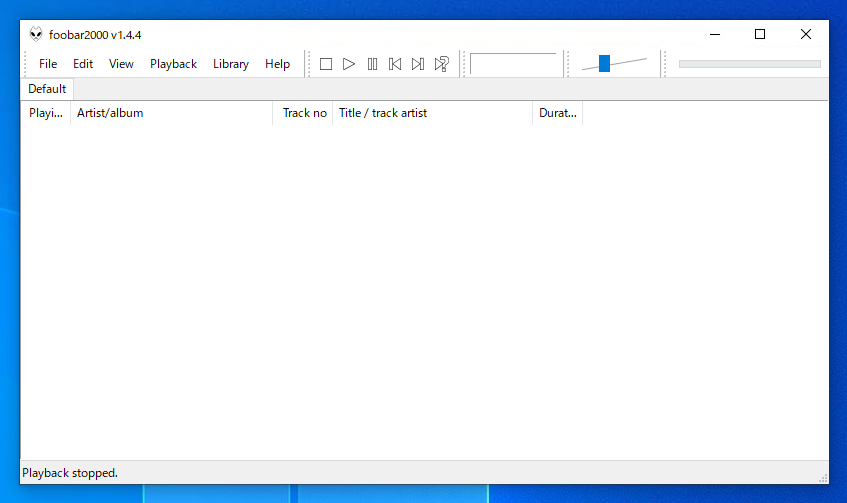Viewport: 847px width, 503px height.
Task: Click the seek bar
Action: click(x=750, y=64)
